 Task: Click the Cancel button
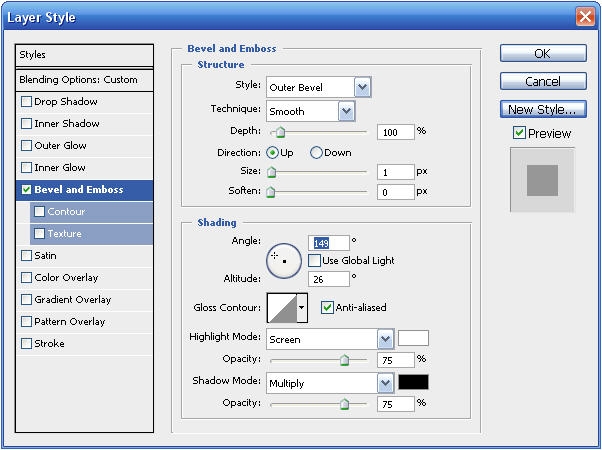click(543, 81)
